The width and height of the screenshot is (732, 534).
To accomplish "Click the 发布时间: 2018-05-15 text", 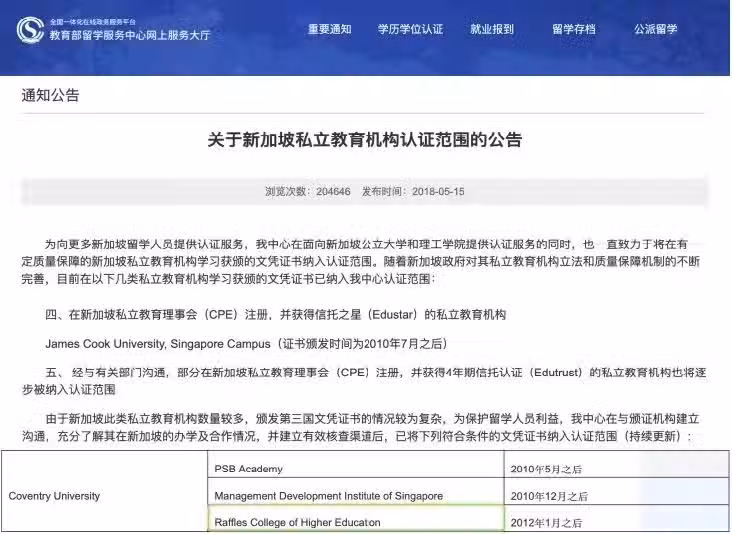I will pos(413,191).
